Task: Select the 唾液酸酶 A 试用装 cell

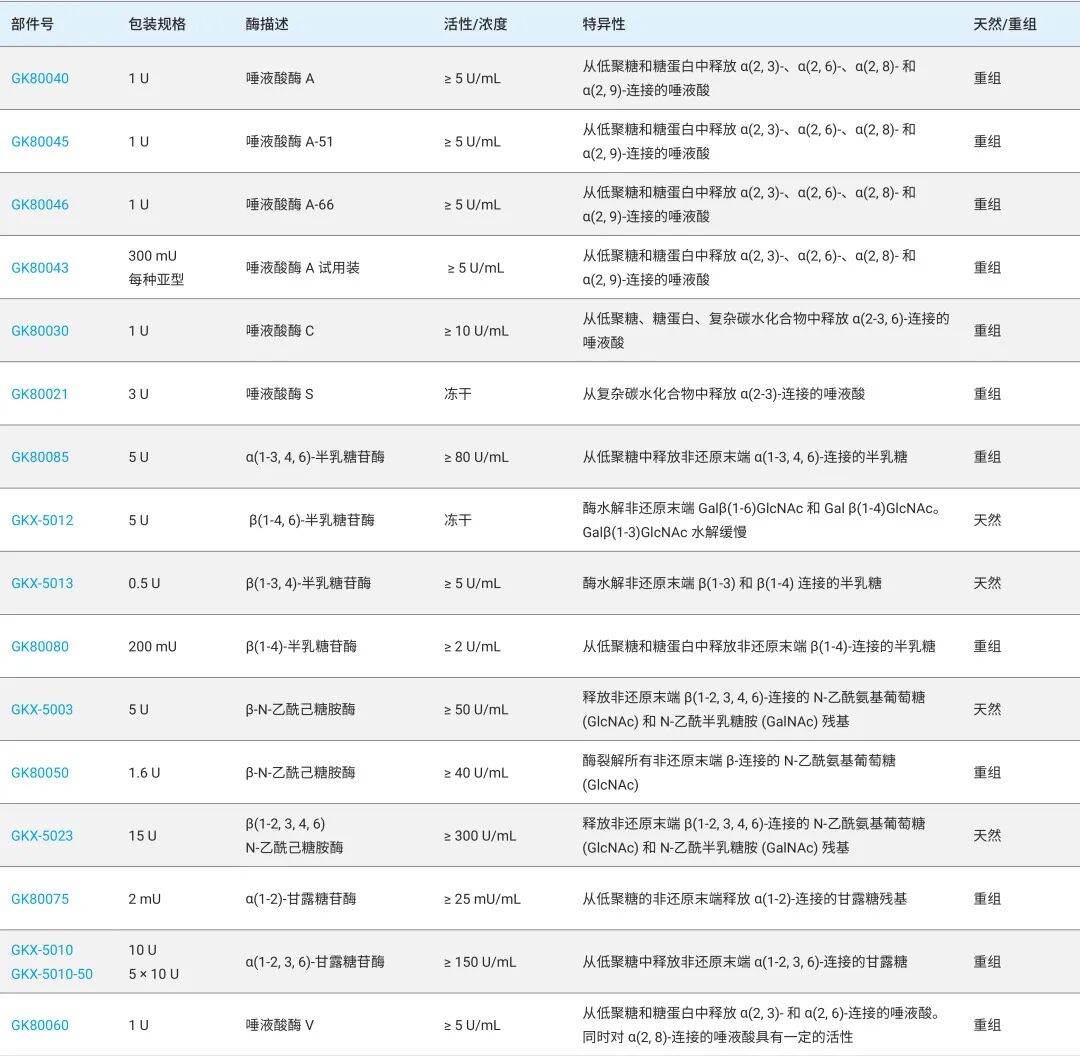Action: [x=302, y=268]
